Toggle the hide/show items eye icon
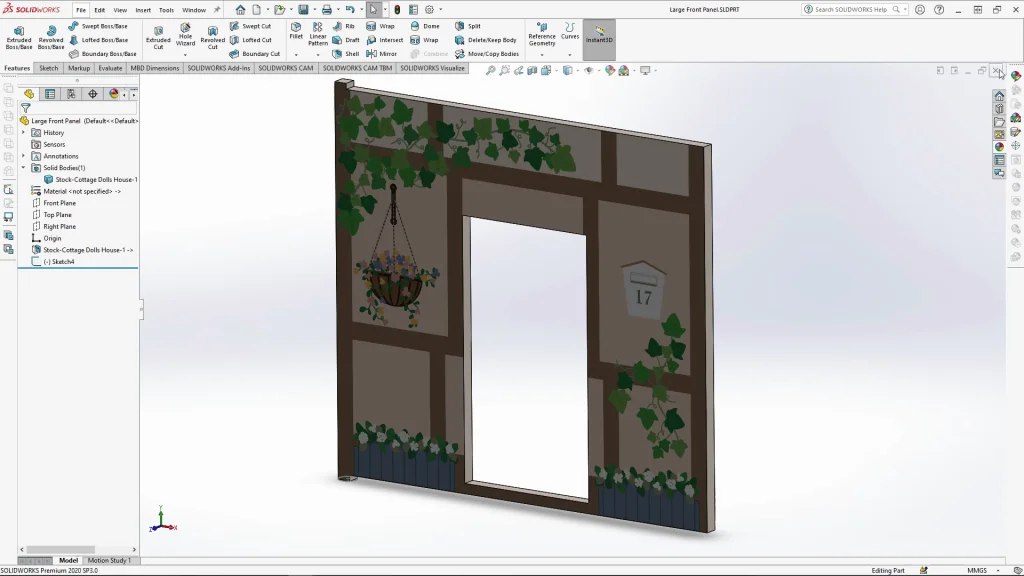This screenshot has height=576, width=1024. 588,71
